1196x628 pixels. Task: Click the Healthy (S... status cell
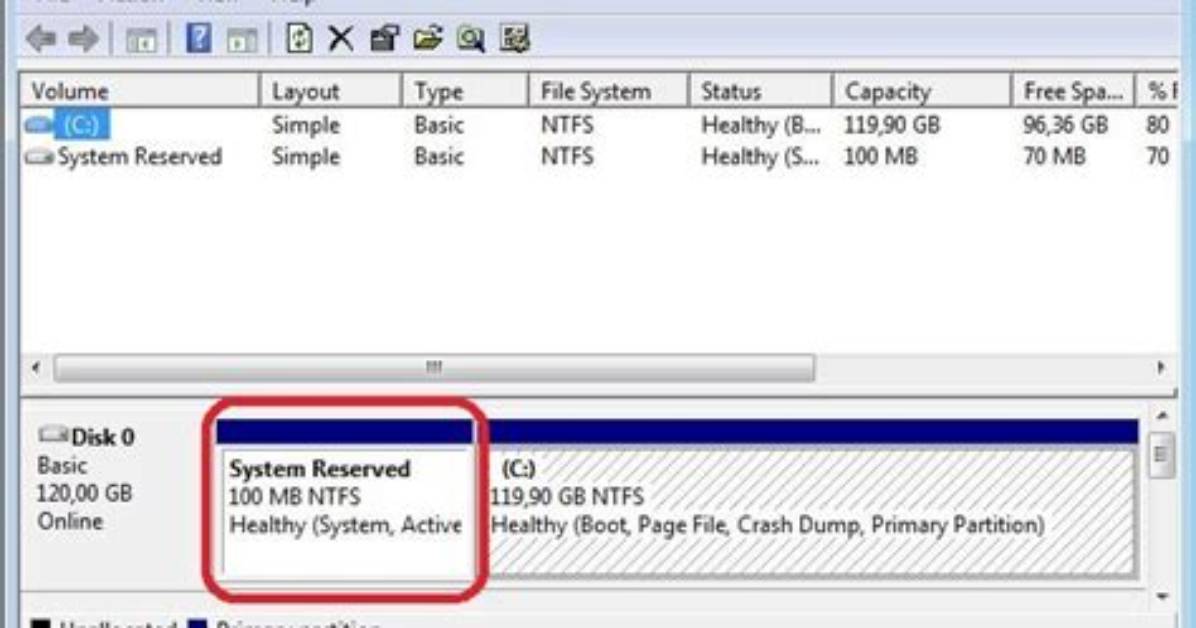pyautogui.click(x=760, y=156)
